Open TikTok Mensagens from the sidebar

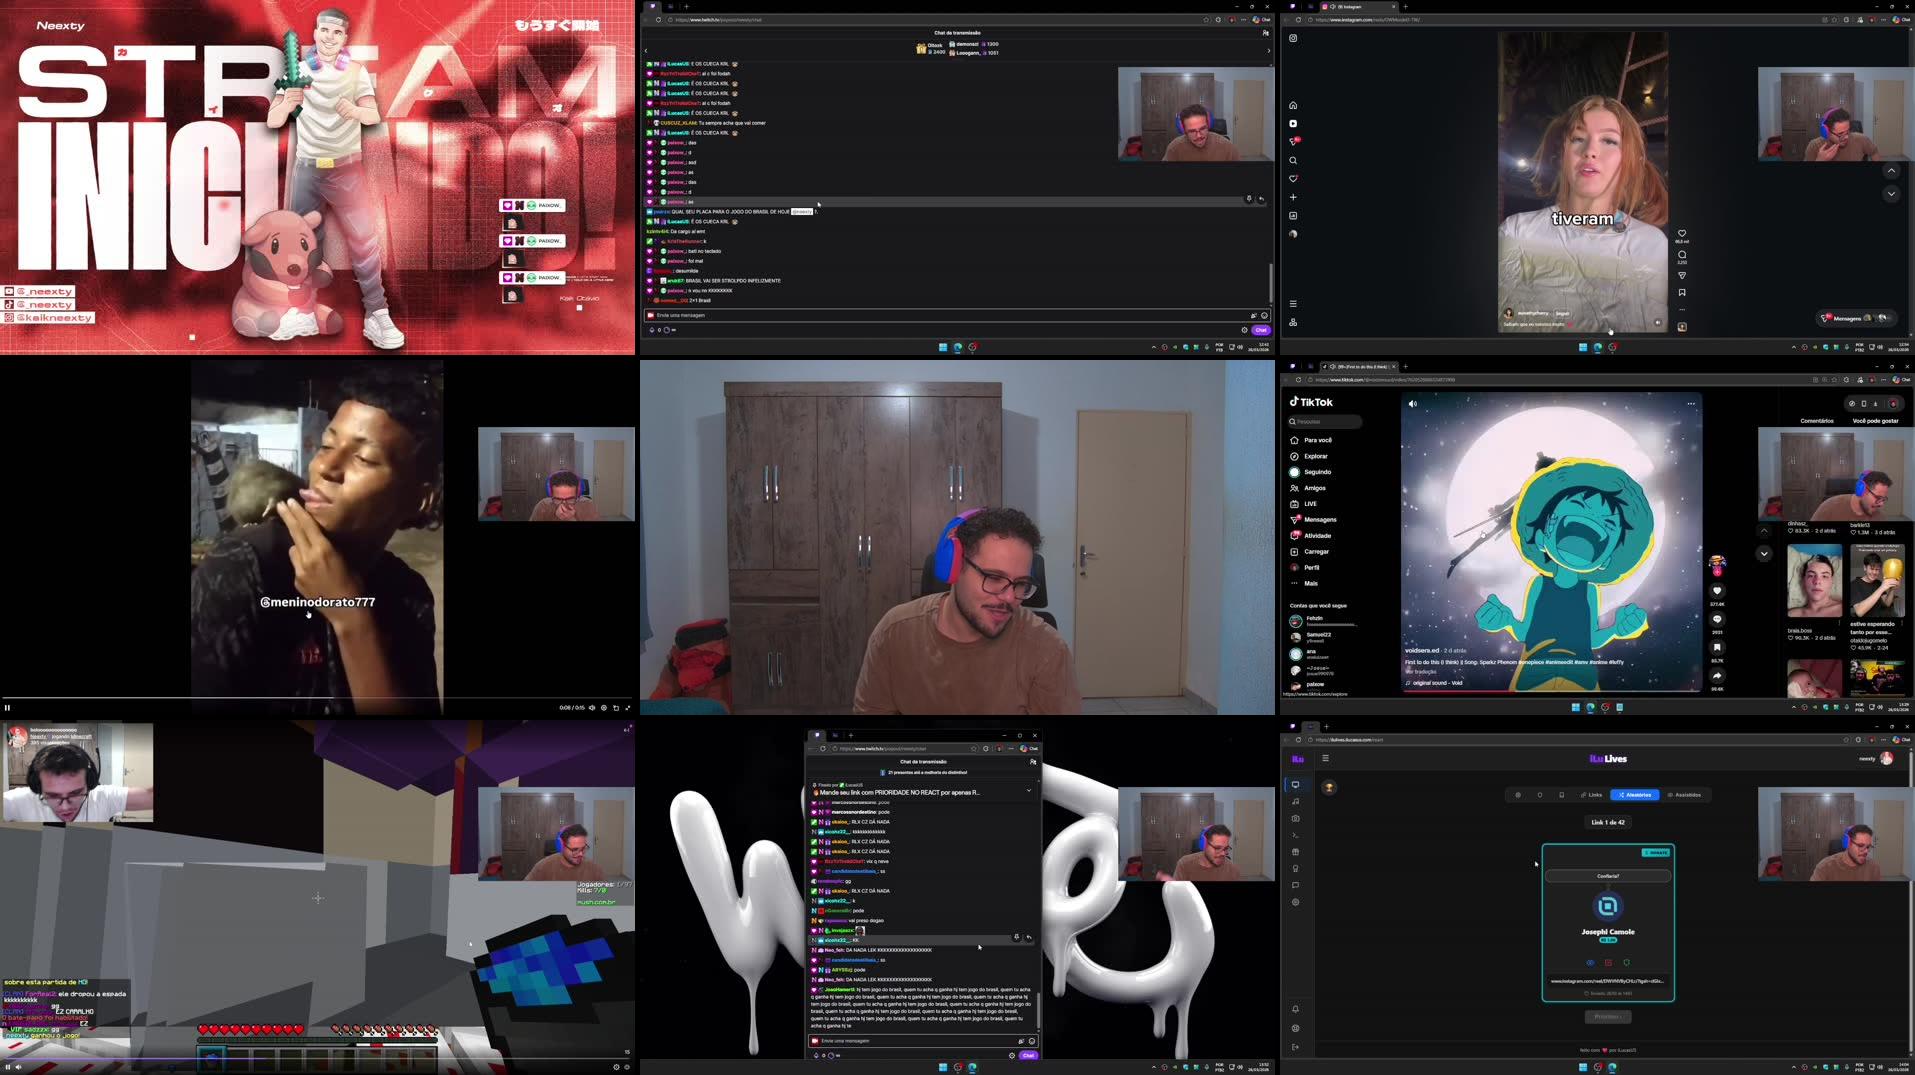(x=1319, y=519)
